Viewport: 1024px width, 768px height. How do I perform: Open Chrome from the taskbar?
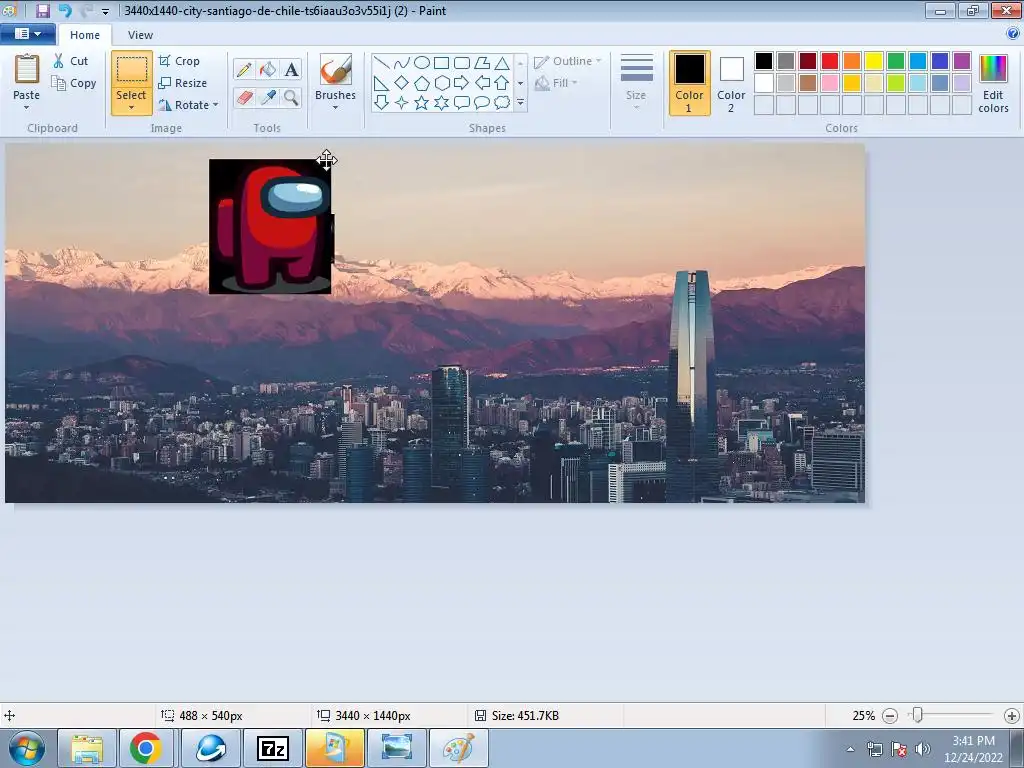pos(146,748)
